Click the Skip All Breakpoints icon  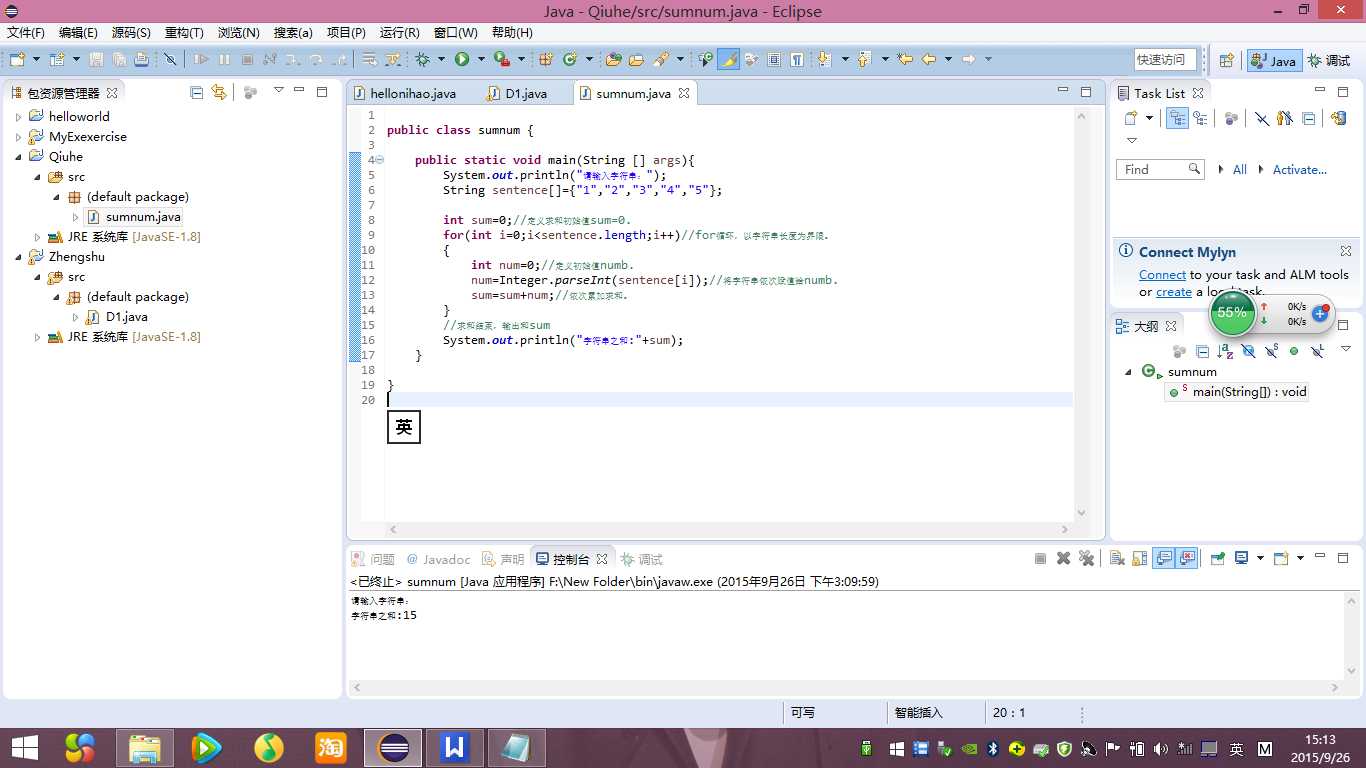point(170,60)
